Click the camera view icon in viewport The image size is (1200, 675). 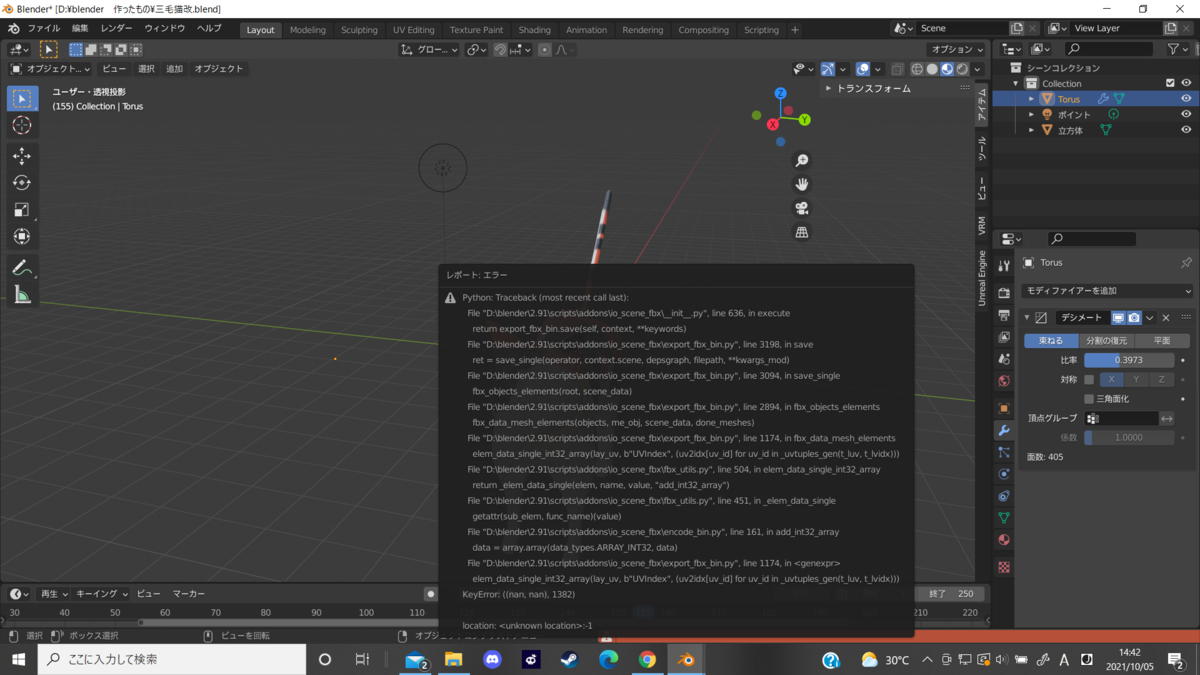coord(802,208)
